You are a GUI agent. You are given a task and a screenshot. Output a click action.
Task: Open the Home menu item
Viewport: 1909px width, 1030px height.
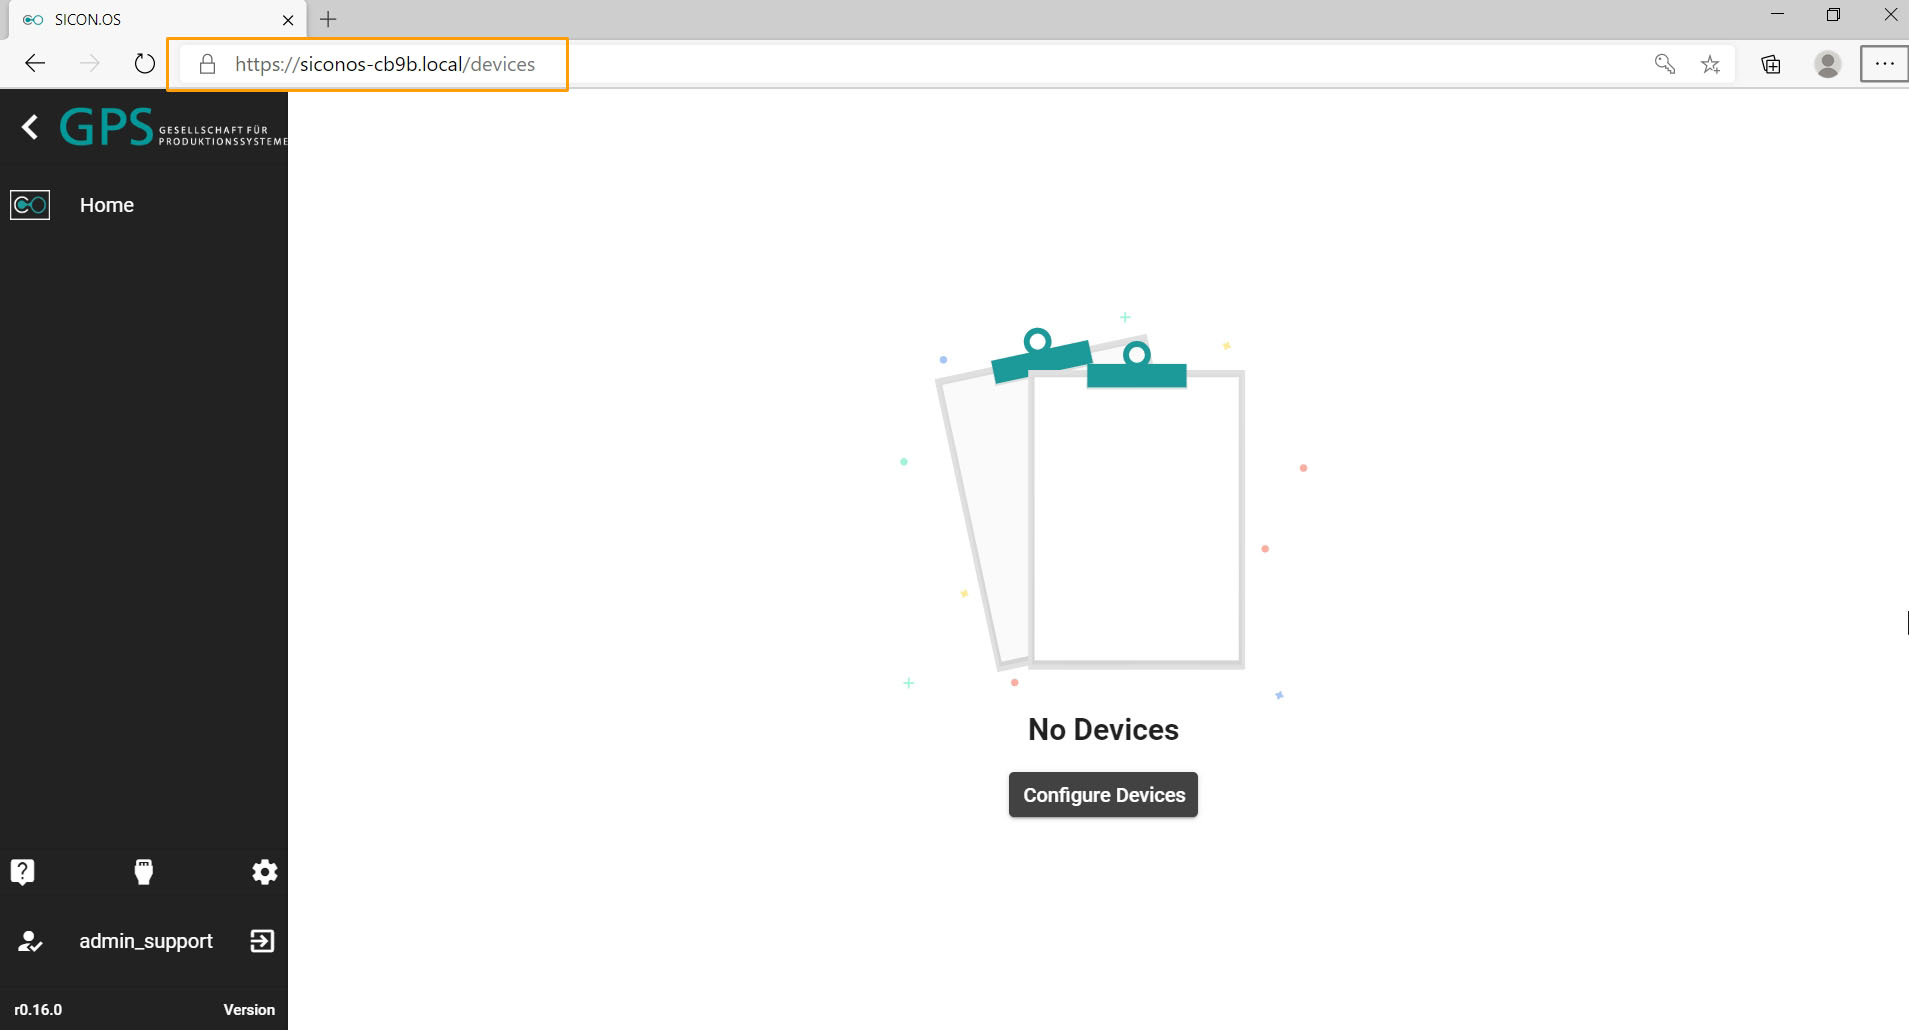tap(107, 205)
